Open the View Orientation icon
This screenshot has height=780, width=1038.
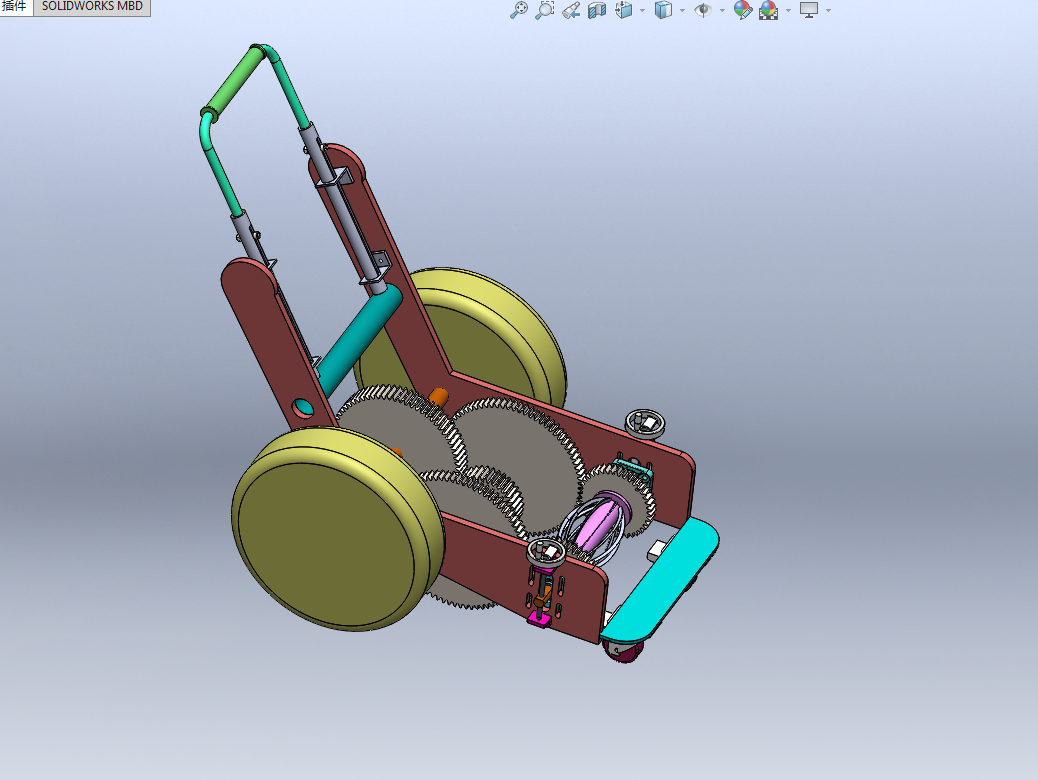tap(624, 10)
